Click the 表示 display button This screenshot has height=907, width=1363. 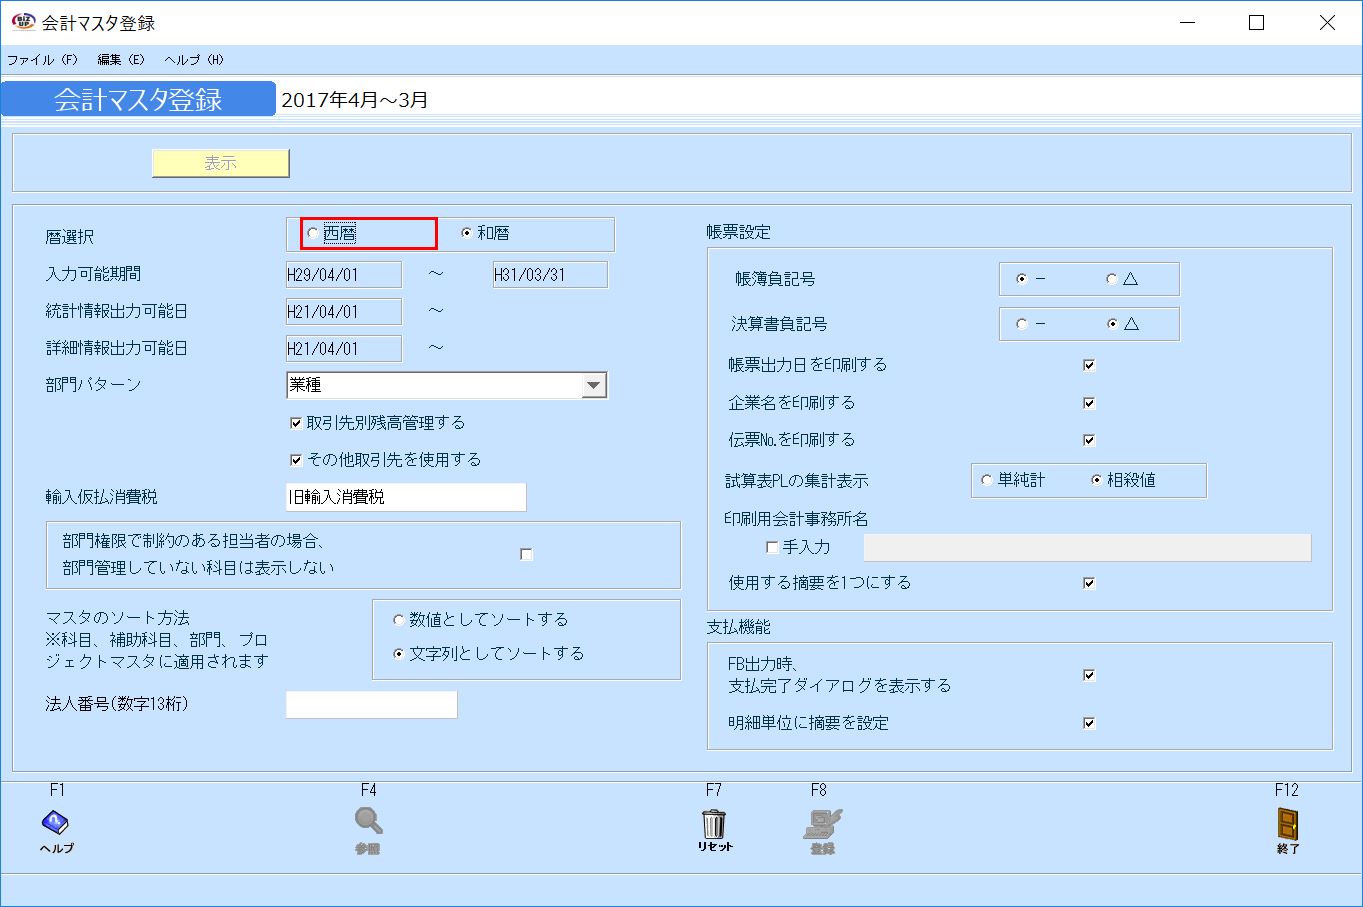click(x=220, y=163)
